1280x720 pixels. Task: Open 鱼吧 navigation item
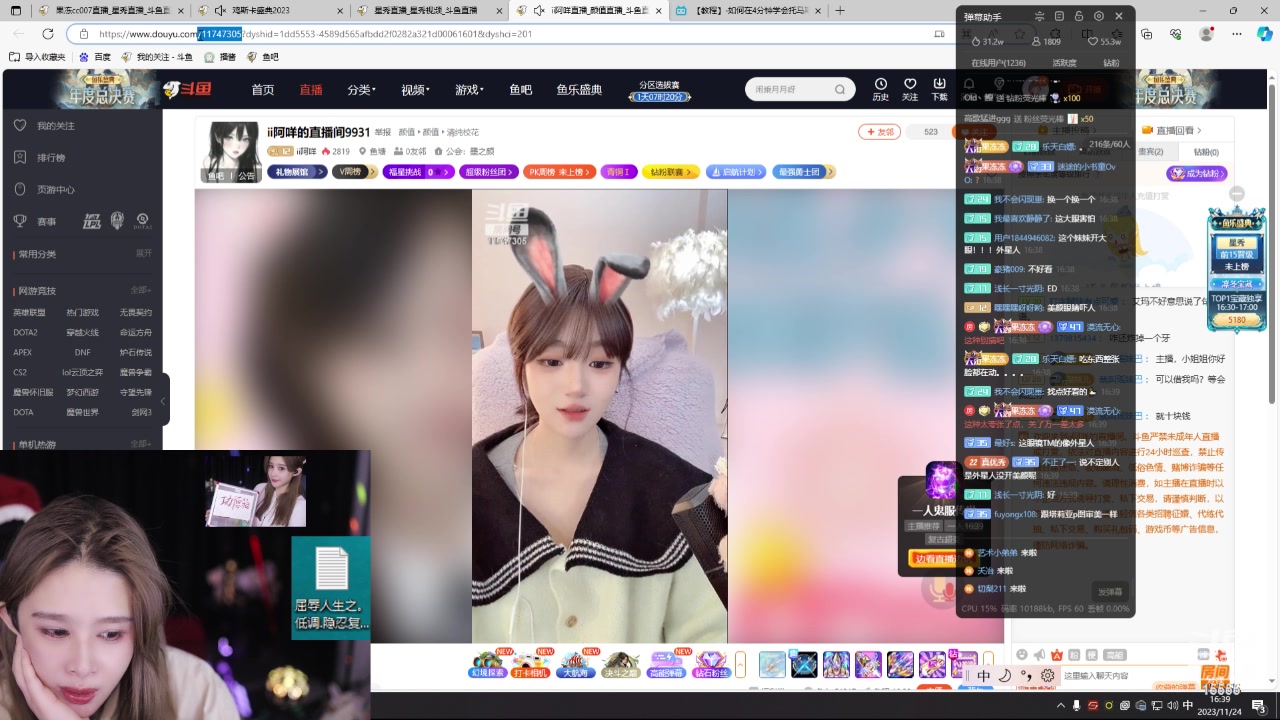(x=521, y=89)
